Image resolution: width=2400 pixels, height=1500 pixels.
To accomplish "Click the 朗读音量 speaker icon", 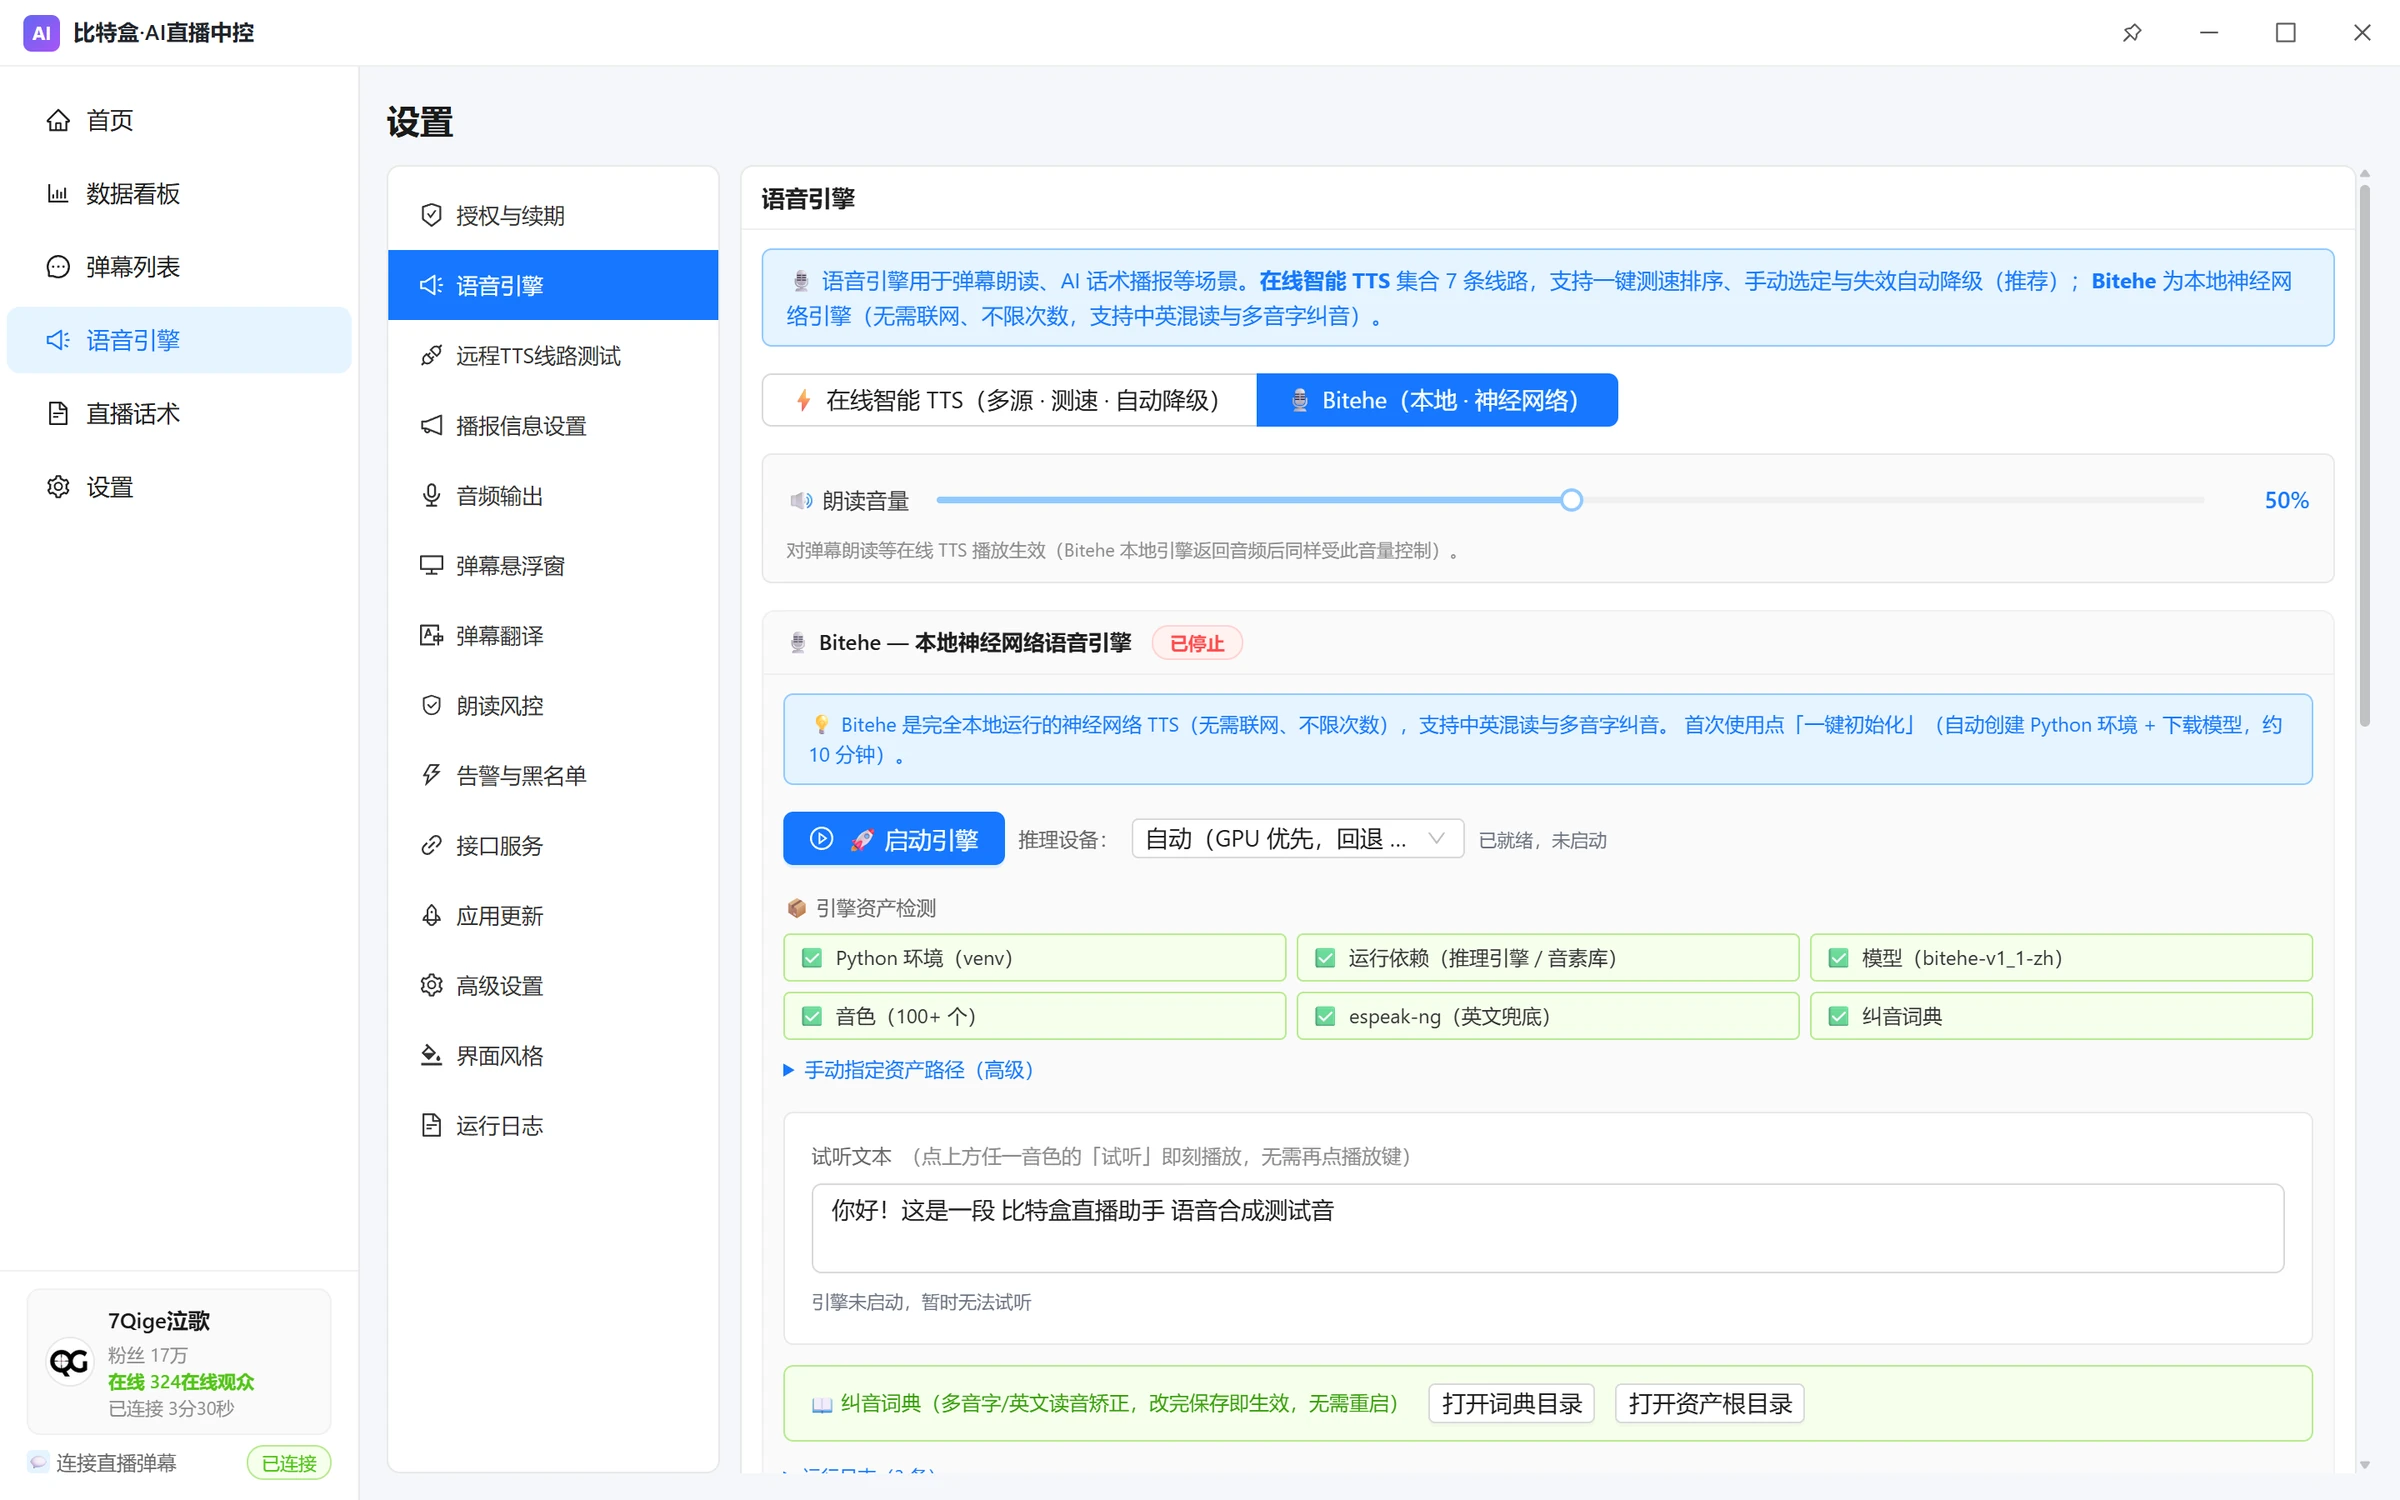I will [801, 500].
